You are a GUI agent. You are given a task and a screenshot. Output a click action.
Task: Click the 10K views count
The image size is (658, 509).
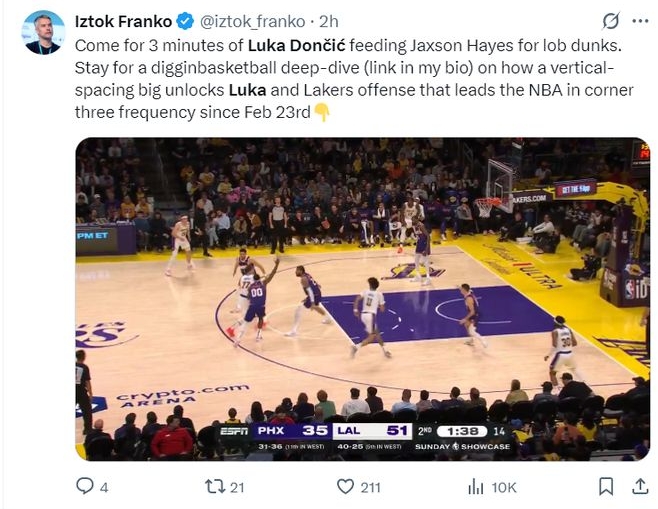click(505, 487)
